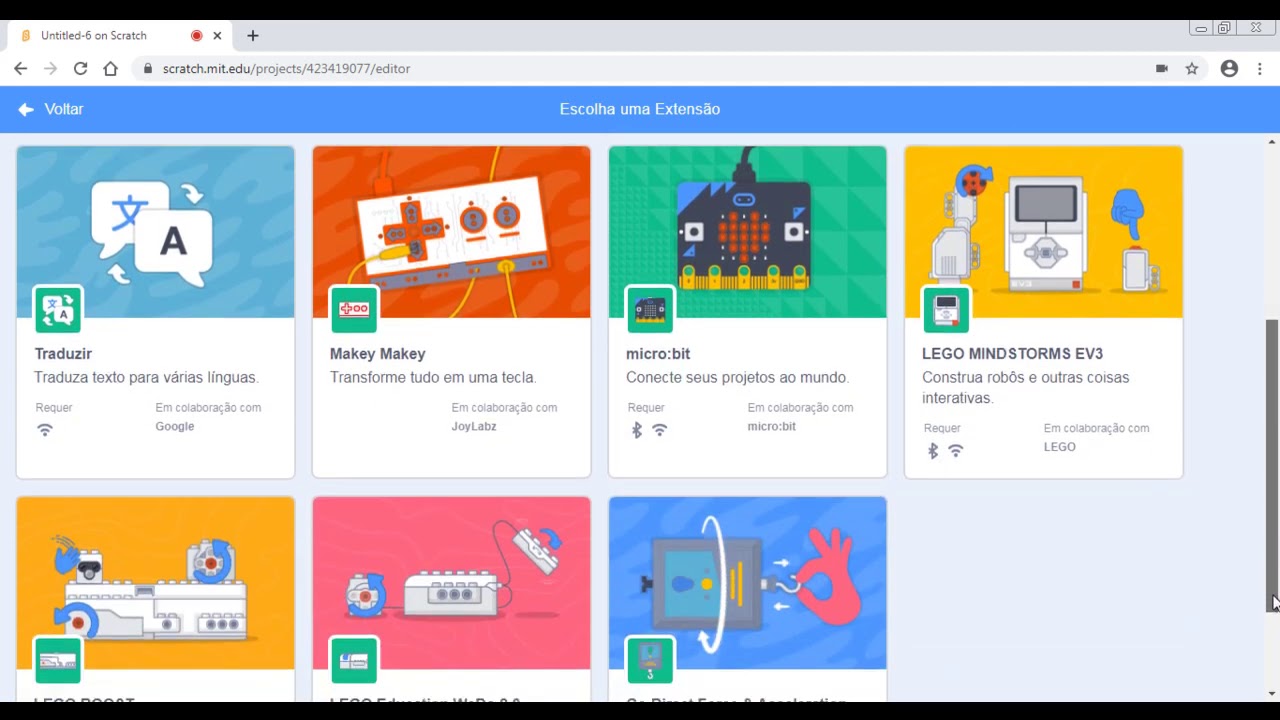This screenshot has width=1280, height=720.
Task: Open the LEGO WeDo pink illustration
Action: point(452,583)
